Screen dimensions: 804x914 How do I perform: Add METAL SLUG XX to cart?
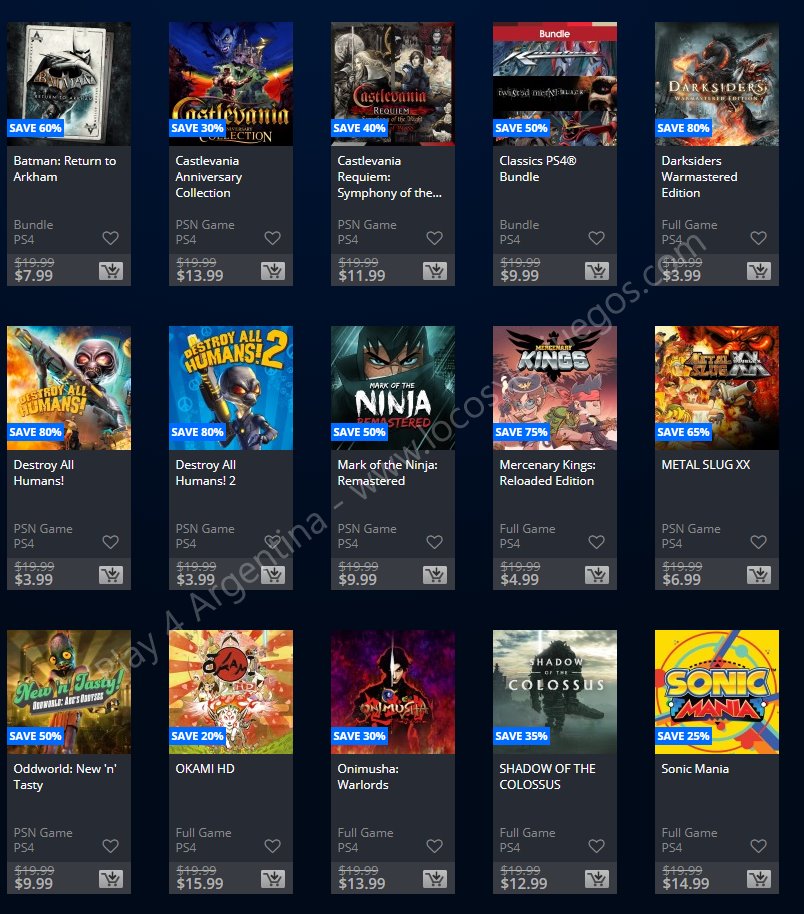click(x=759, y=575)
